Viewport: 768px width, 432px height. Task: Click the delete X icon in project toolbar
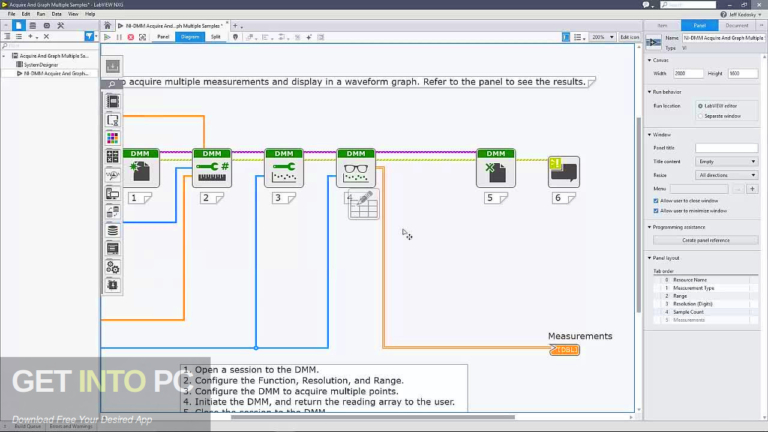(x=46, y=36)
